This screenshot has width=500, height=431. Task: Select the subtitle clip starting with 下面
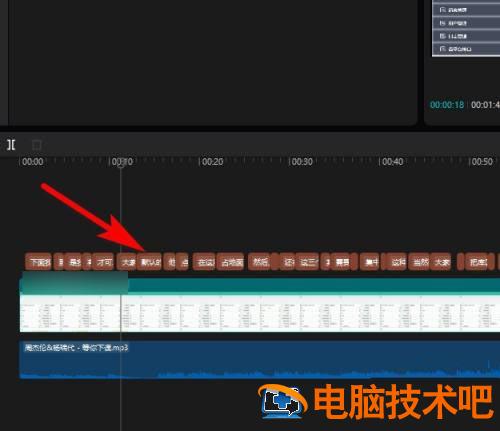[38, 262]
